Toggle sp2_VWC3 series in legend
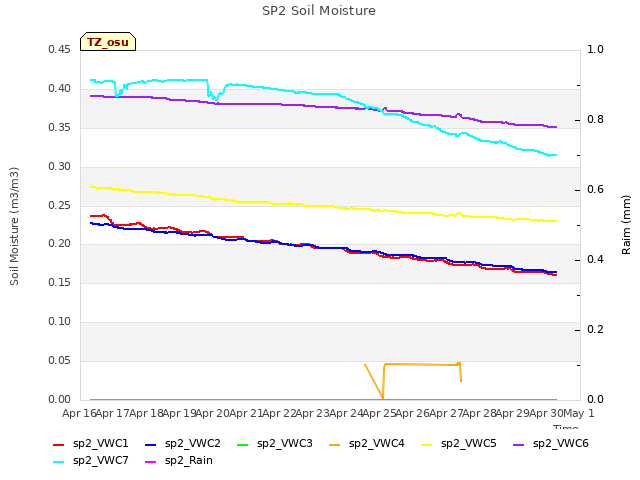640x480 pixels. click(x=275, y=444)
